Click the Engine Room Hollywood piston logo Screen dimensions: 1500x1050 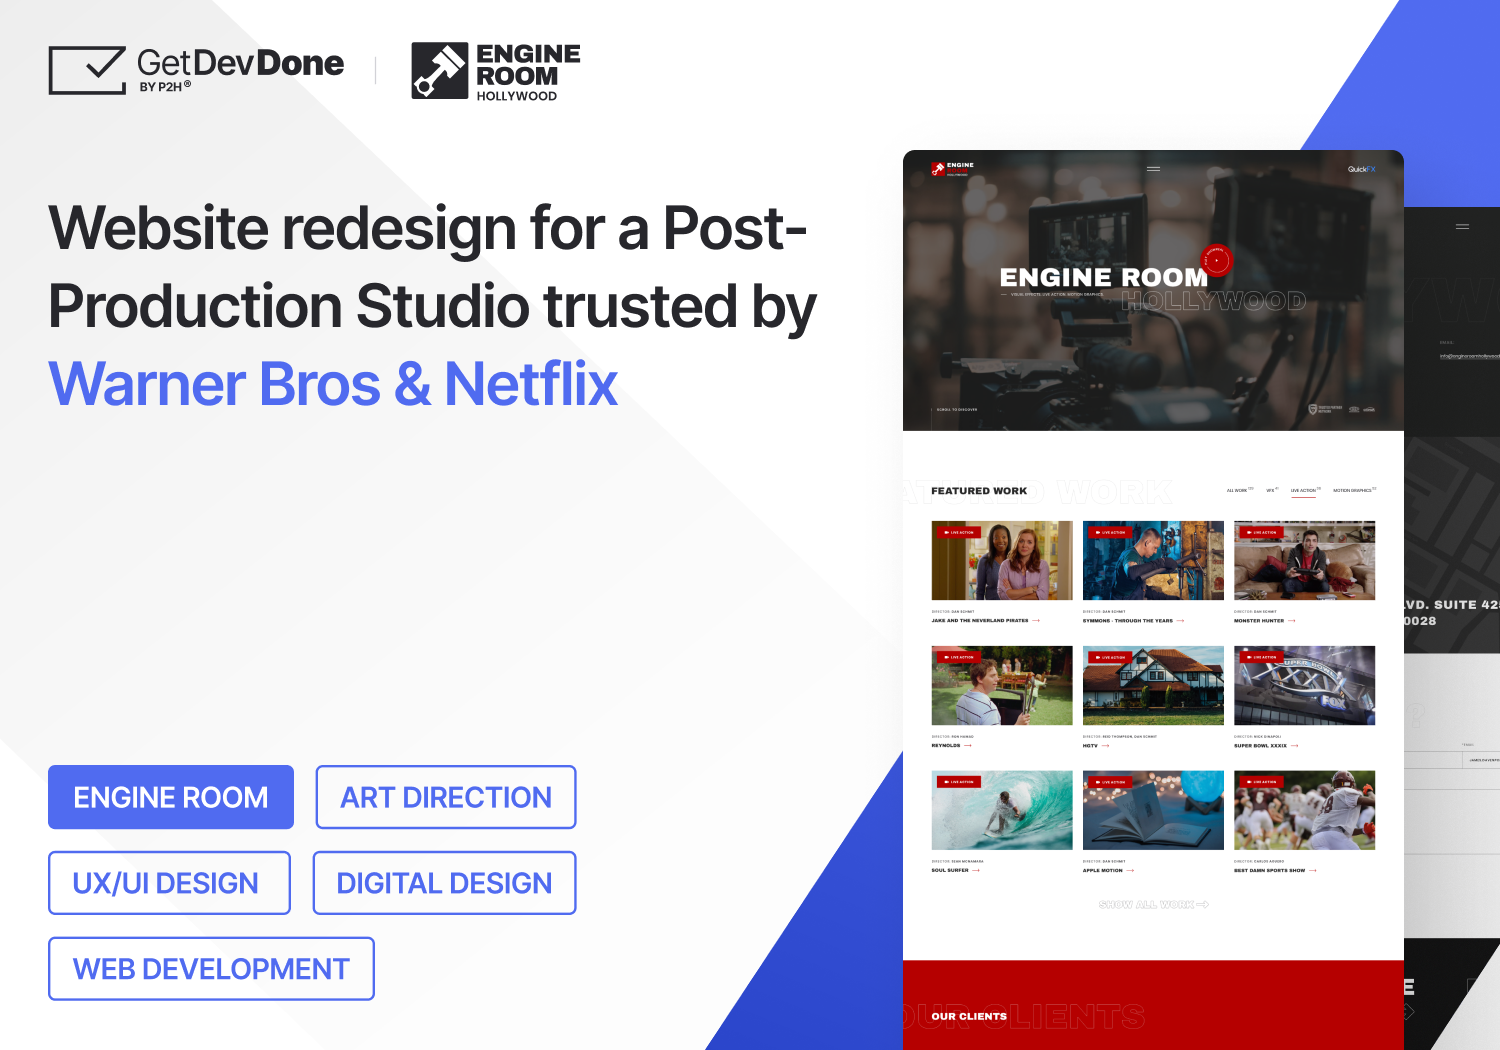coord(440,71)
